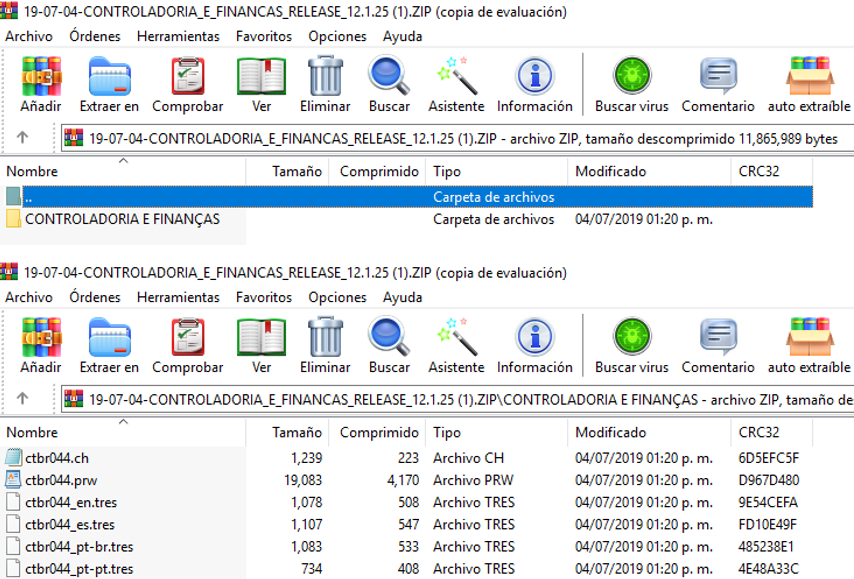Sort by Nombre column in the bottom window
The height and width of the screenshot is (579, 854).
[123, 432]
